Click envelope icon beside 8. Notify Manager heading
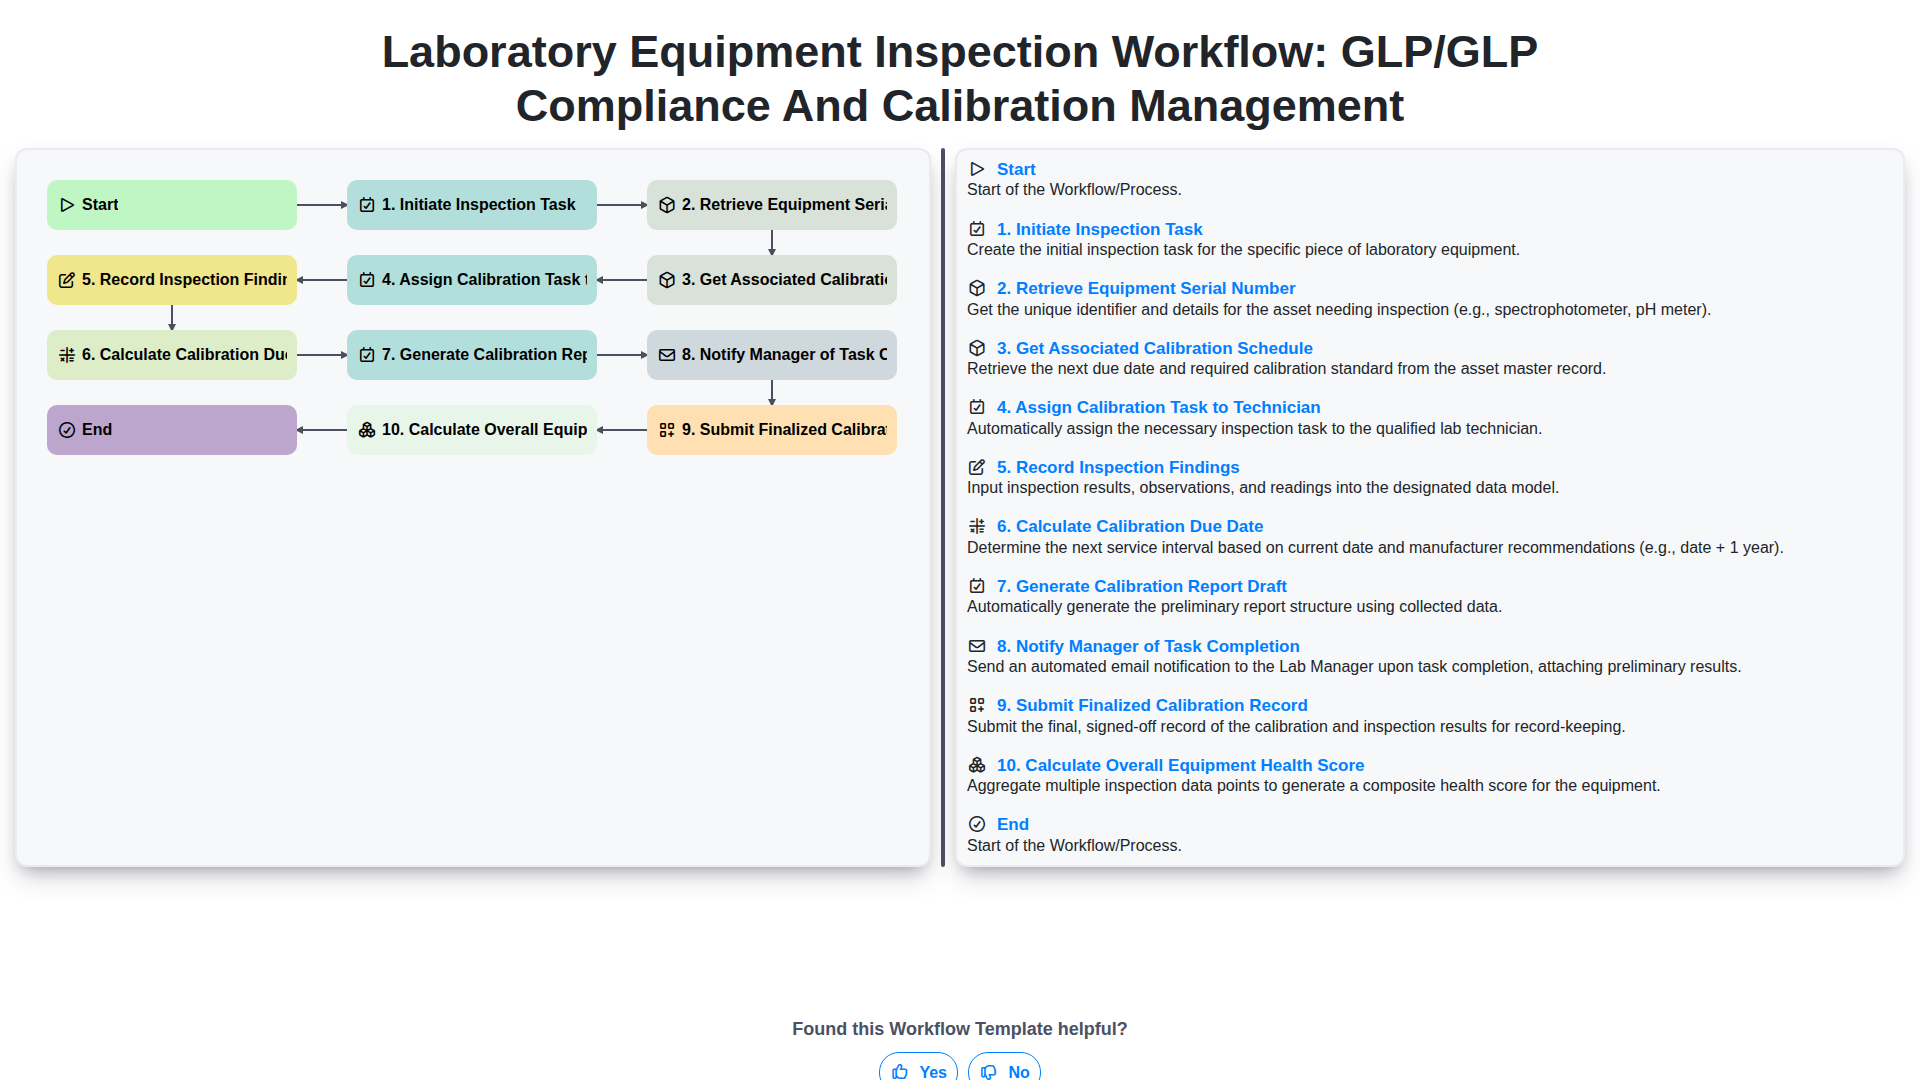The height and width of the screenshot is (1080, 1920). pyautogui.click(x=977, y=646)
